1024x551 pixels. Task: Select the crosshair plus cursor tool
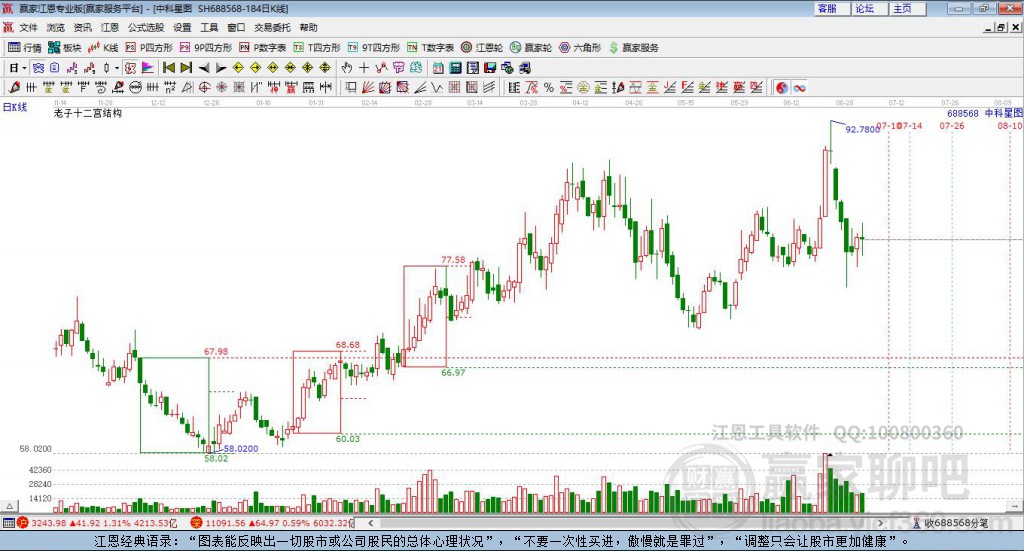[364, 68]
